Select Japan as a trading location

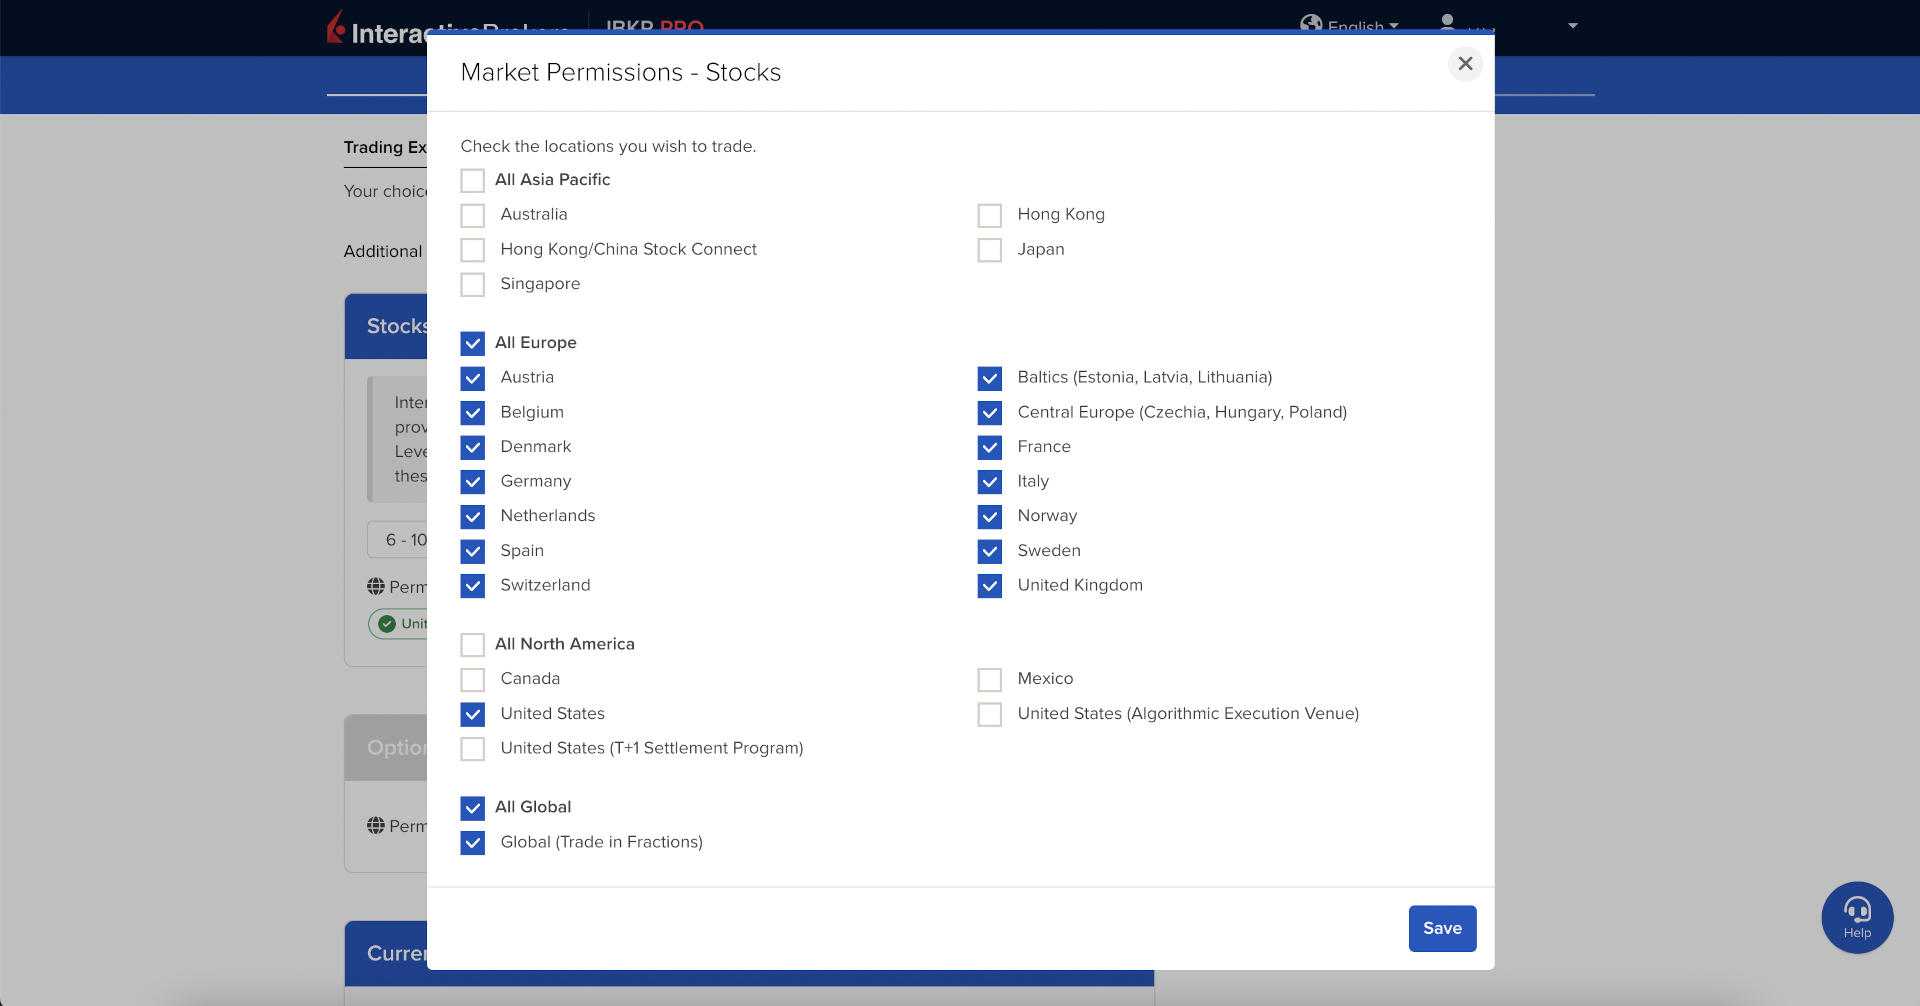(990, 250)
